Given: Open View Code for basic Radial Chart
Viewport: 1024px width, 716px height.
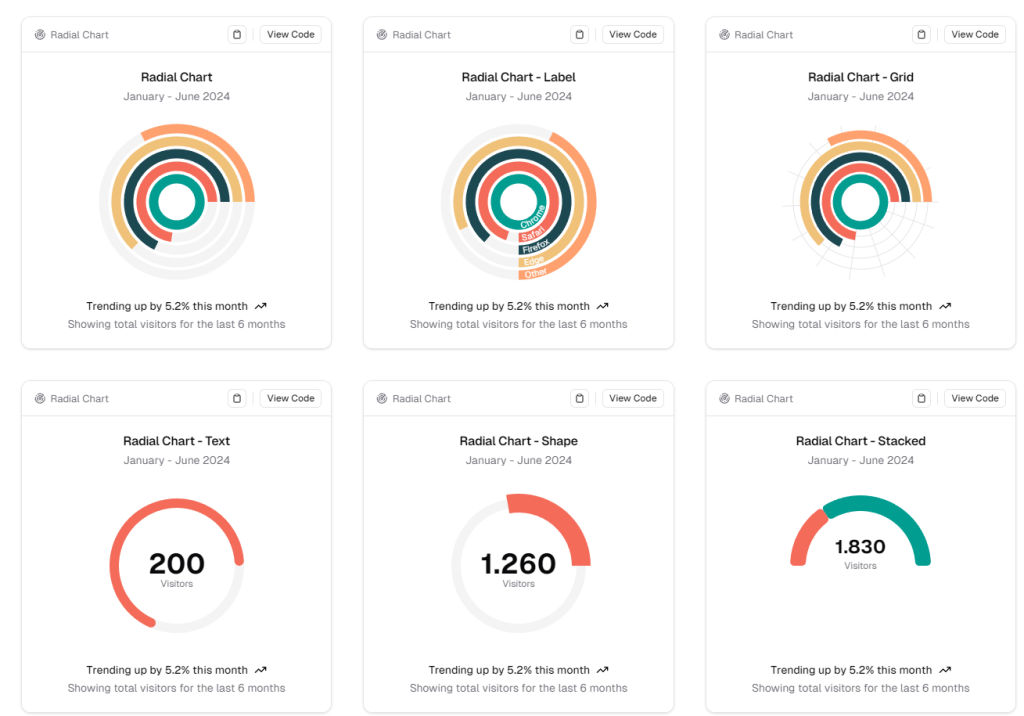Looking at the screenshot, I should (291, 35).
